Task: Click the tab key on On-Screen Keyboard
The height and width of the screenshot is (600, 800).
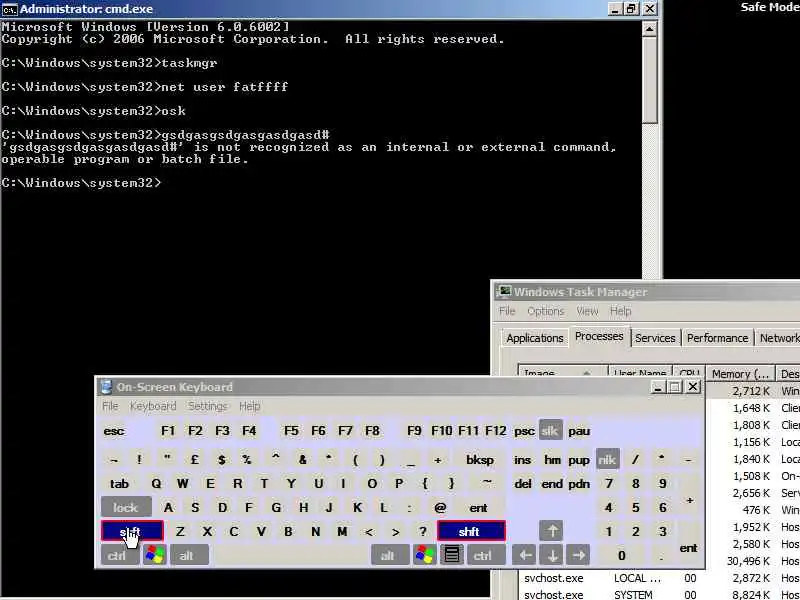Action: pos(119,483)
